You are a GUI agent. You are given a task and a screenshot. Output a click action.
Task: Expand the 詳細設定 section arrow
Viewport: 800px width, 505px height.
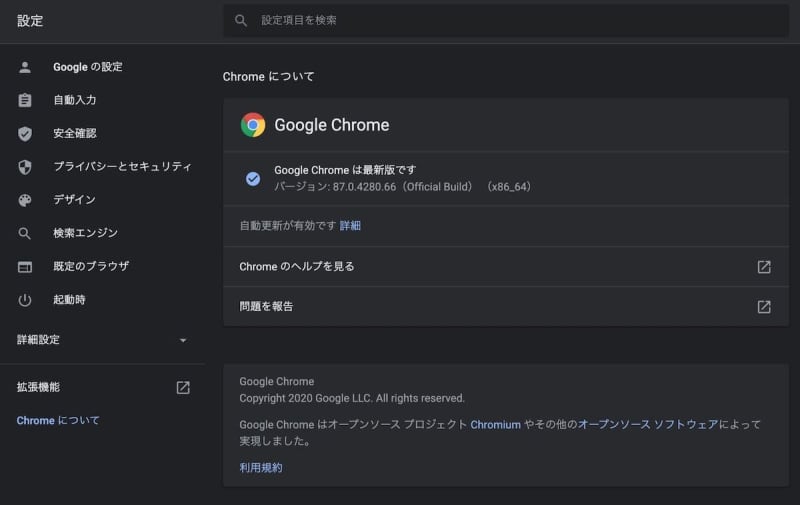[x=183, y=340]
